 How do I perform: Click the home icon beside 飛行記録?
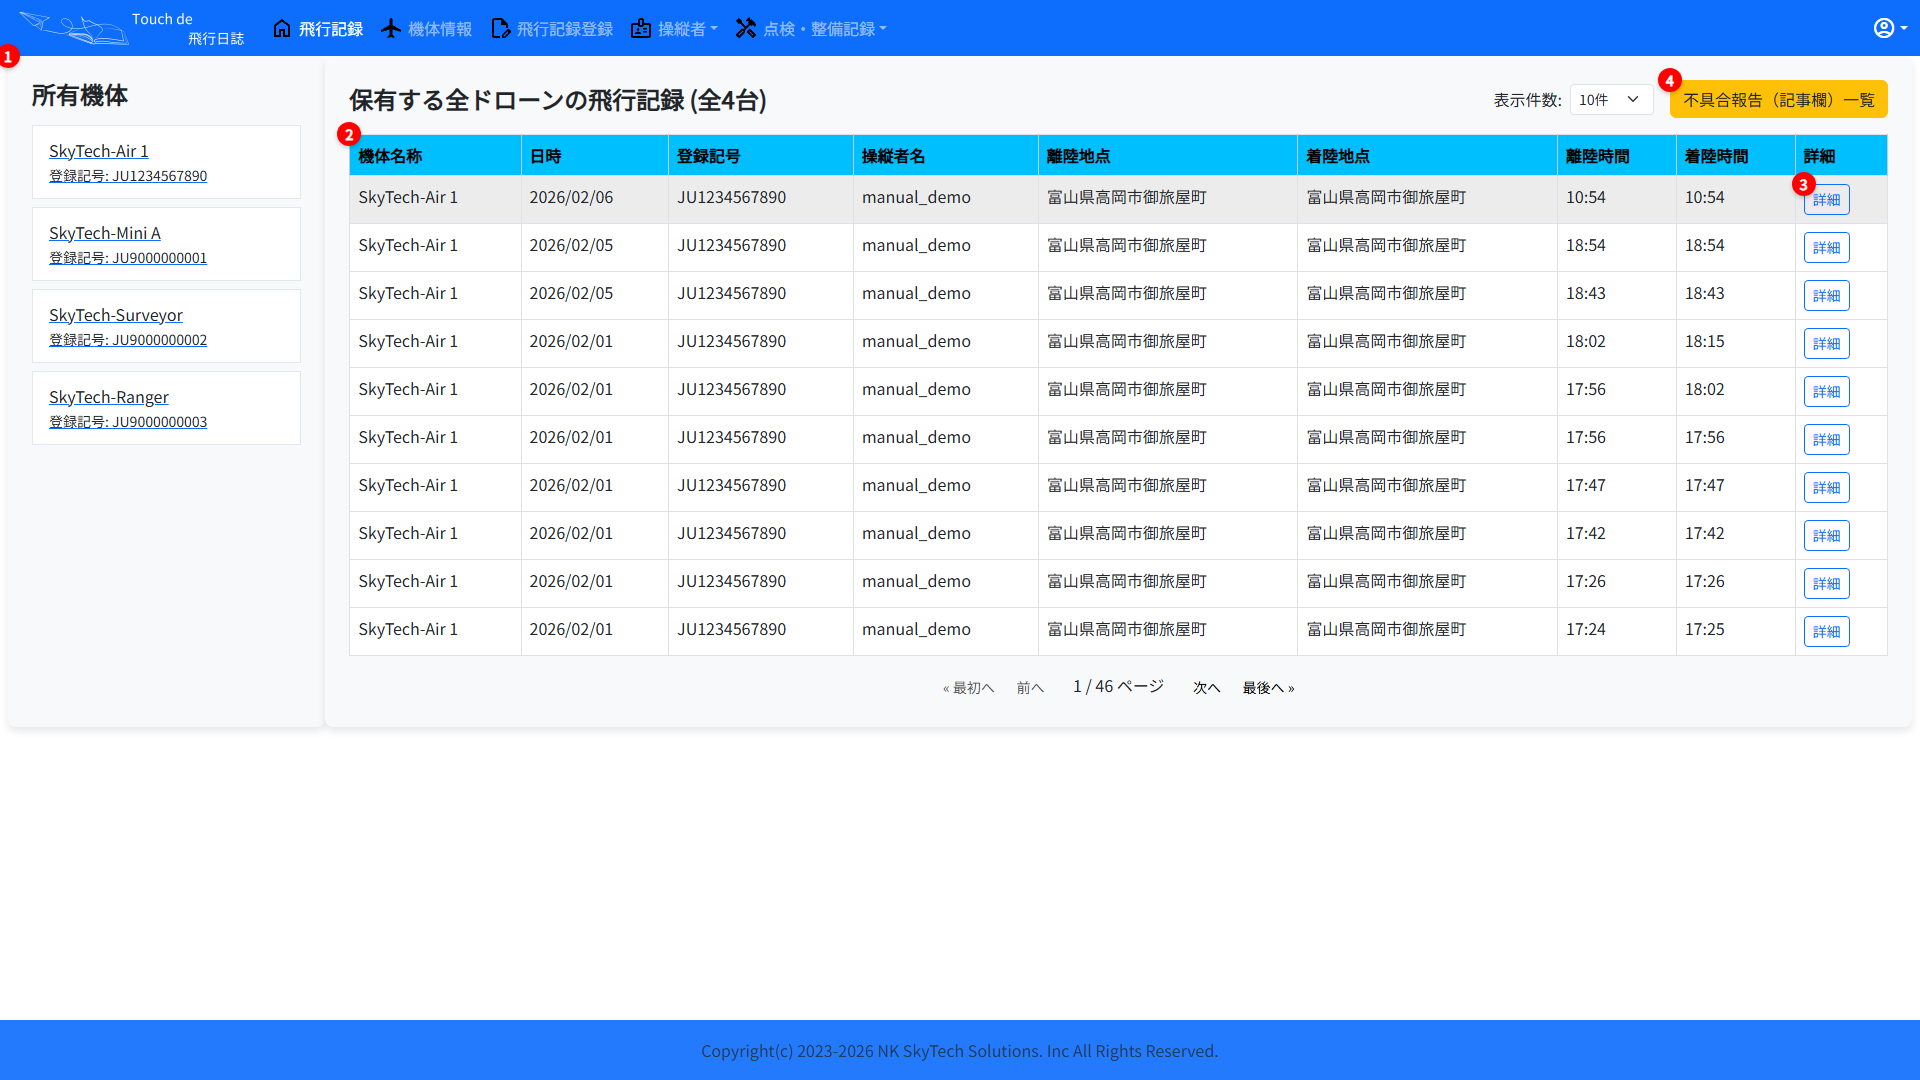click(x=282, y=28)
